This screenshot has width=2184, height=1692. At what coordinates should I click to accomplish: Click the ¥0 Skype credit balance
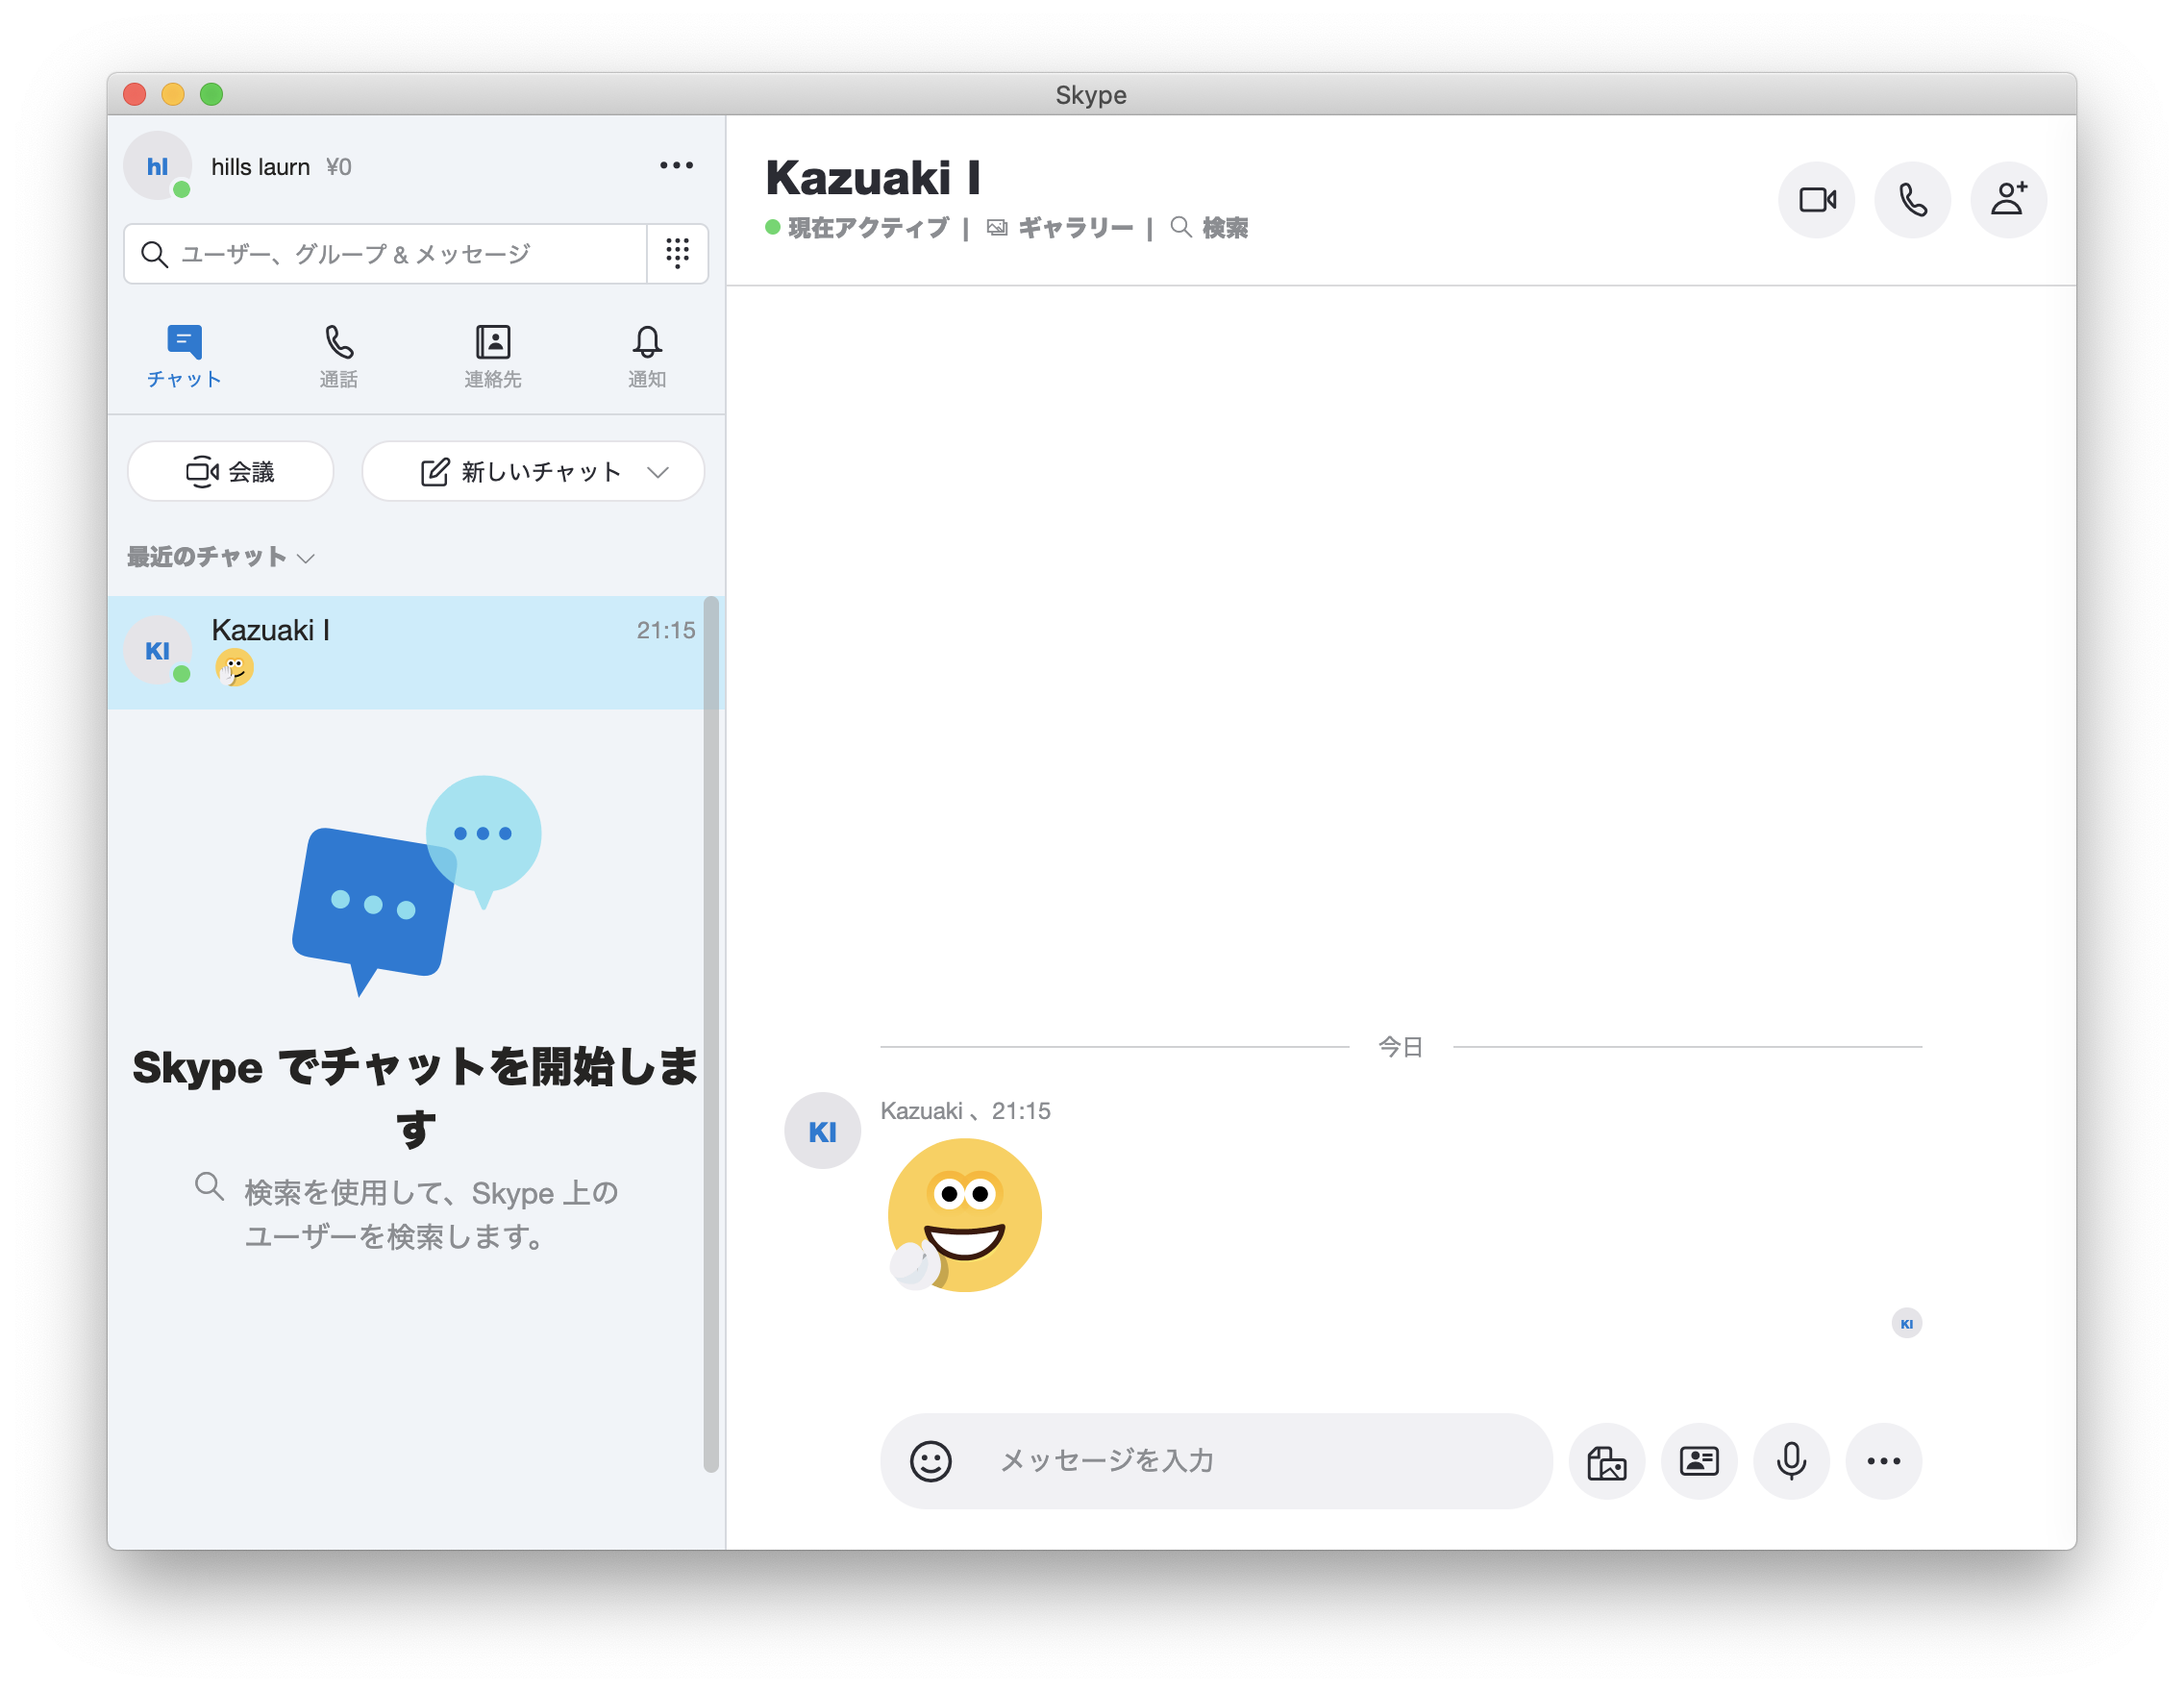(x=338, y=167)
